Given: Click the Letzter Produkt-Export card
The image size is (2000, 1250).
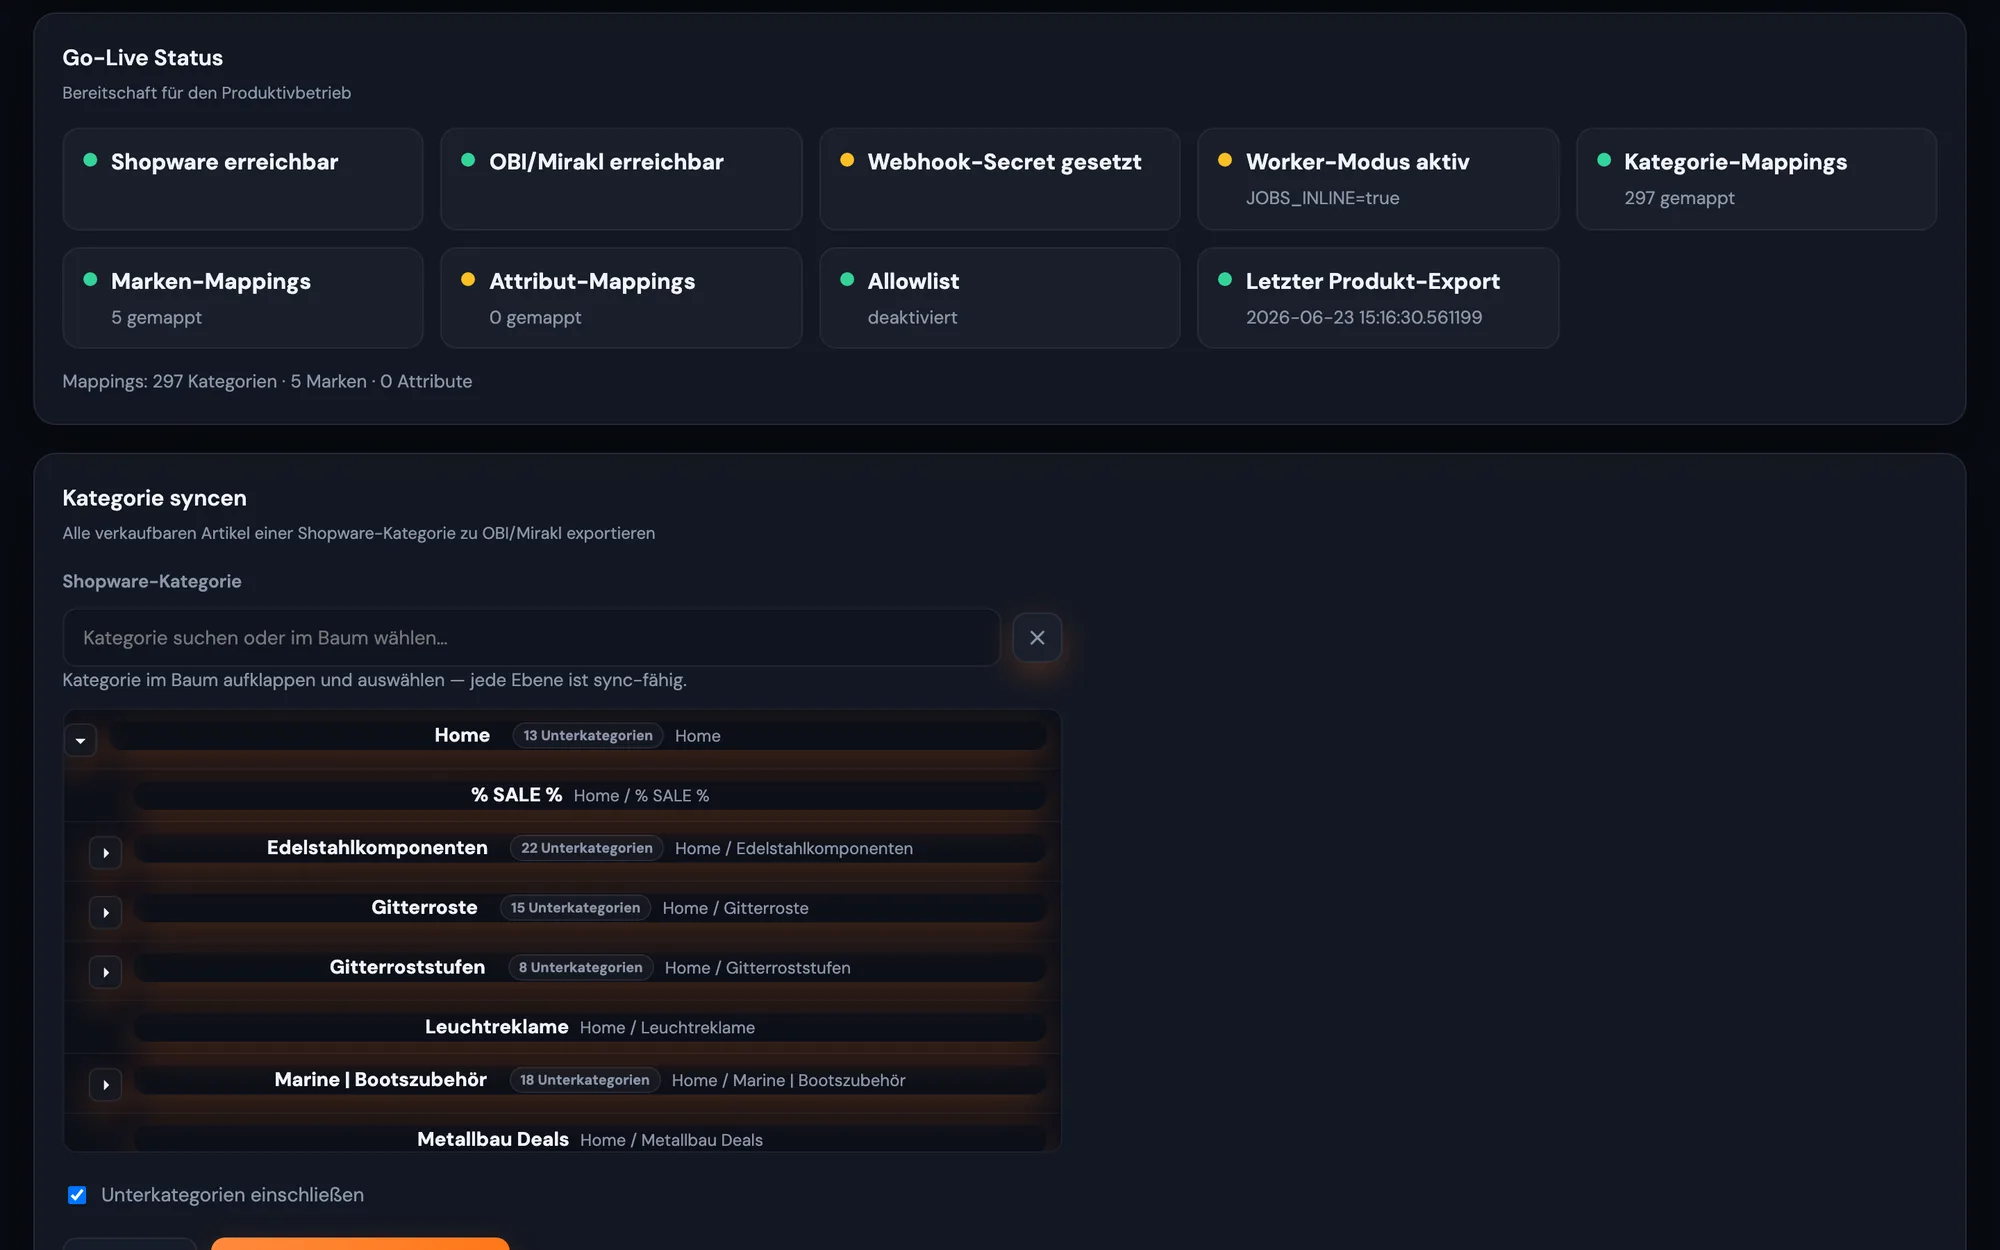Looking at the screenshot, I should 1378,298.
